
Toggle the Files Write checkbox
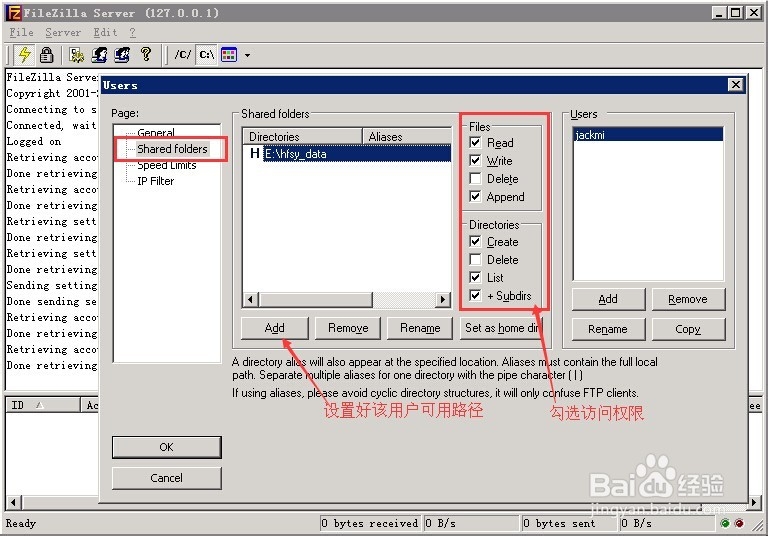(475, 160)
